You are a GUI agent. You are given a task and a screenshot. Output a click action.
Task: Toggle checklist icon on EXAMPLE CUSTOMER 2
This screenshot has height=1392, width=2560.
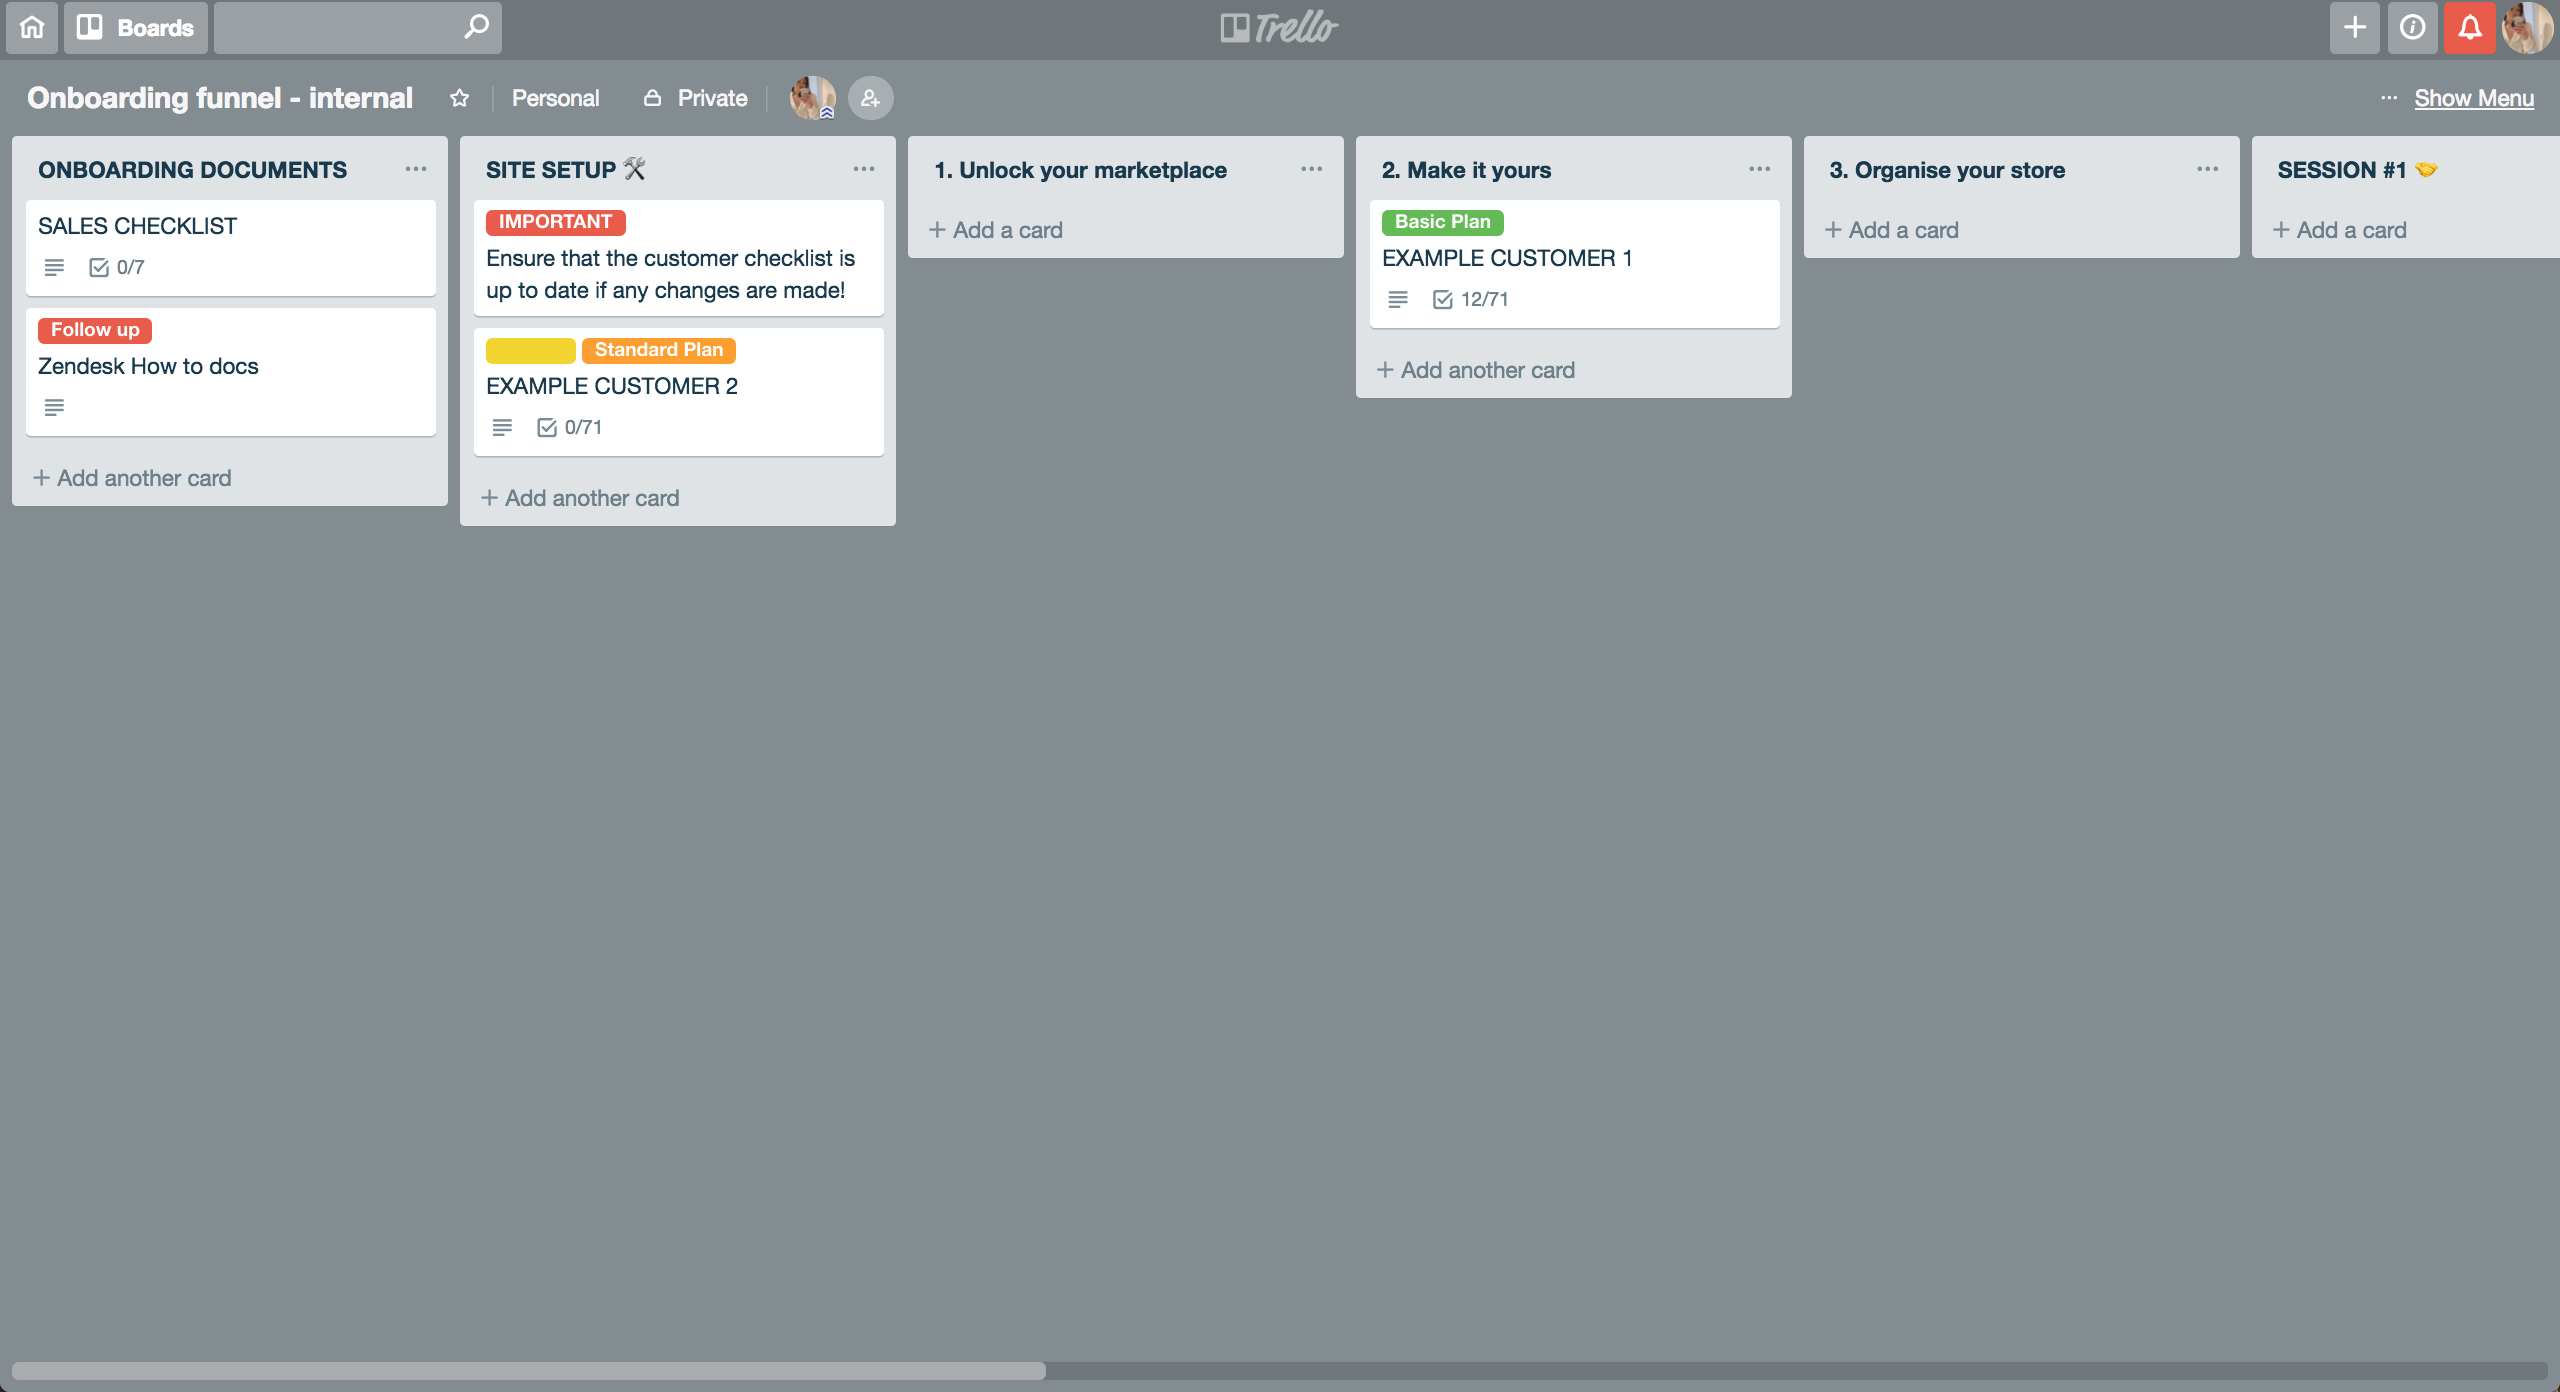pos(547,427)
